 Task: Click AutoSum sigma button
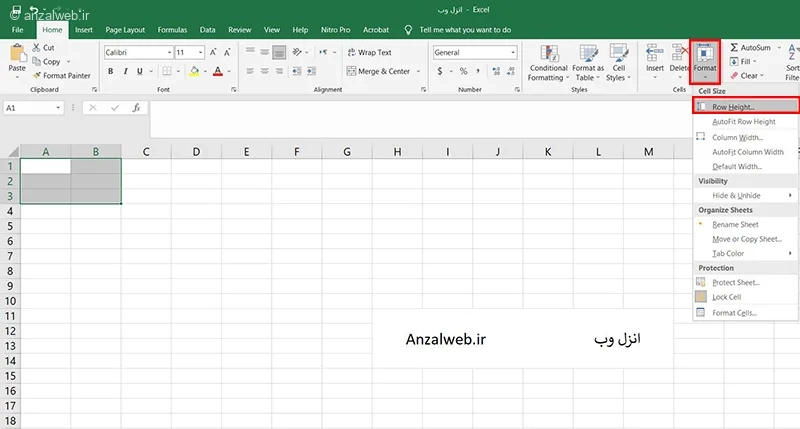point(750,47)
